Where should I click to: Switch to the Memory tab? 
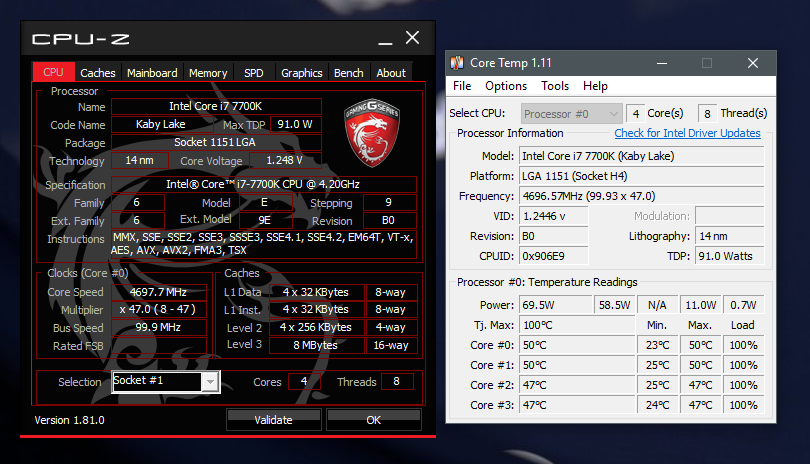208,73
